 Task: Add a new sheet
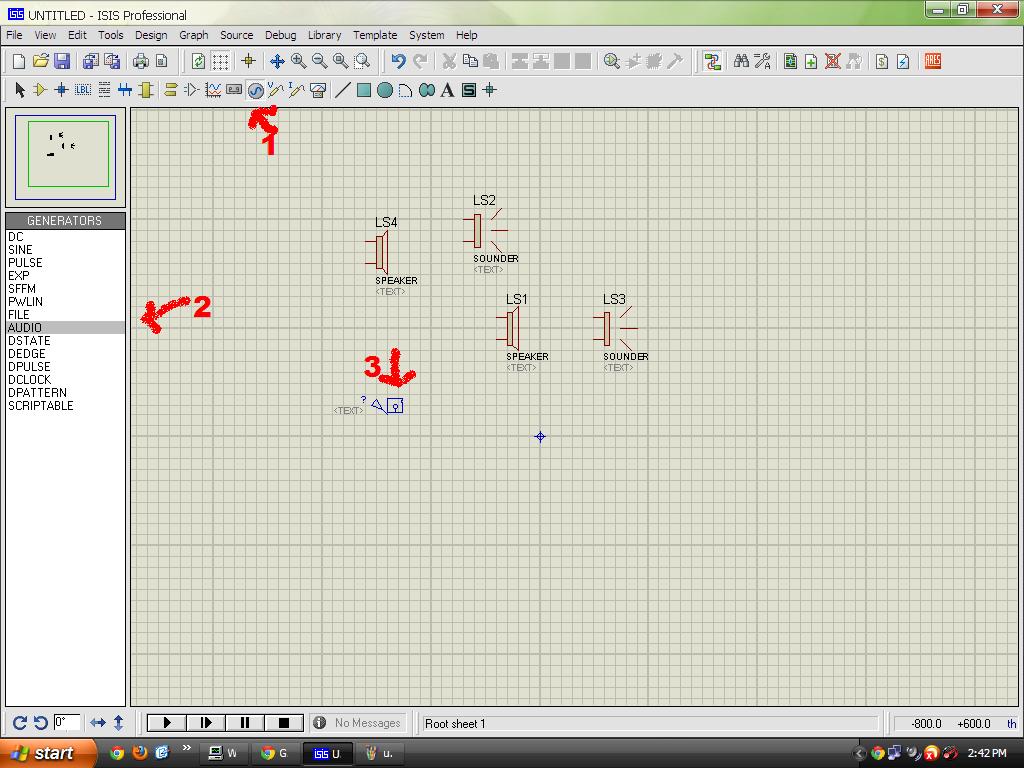pyautogui.click(x=811, y=61)
